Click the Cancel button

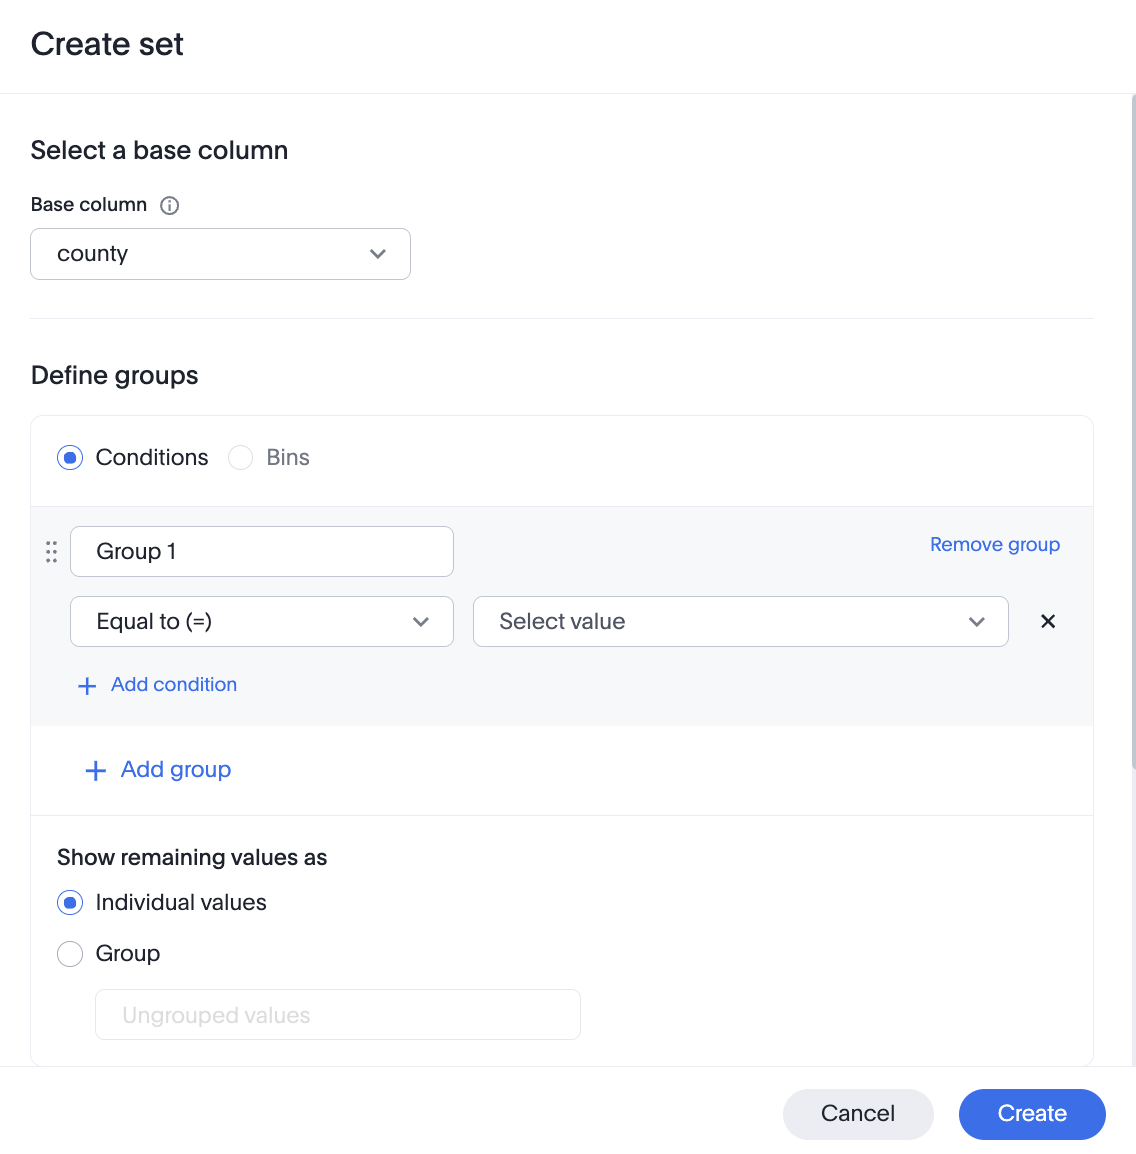coord(857,1113)
